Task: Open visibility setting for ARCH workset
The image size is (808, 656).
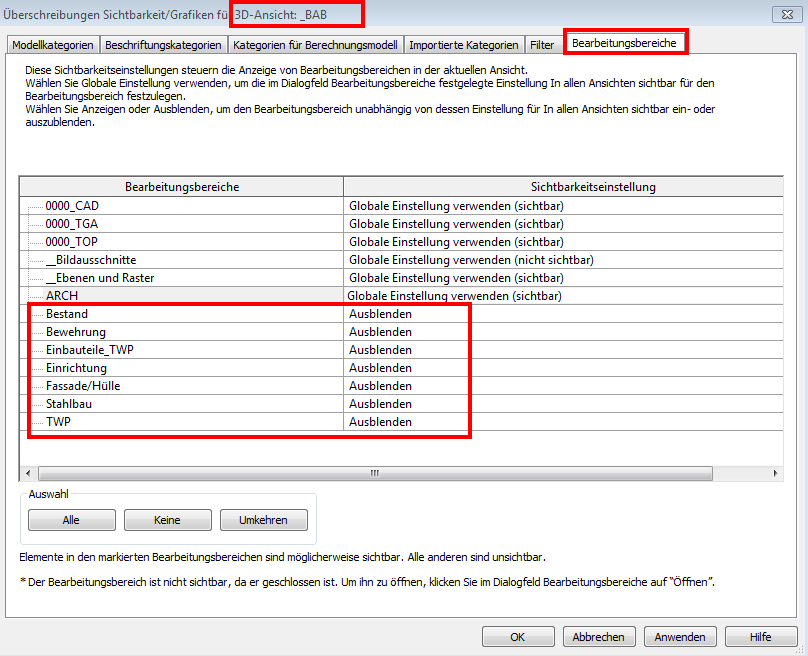Action: click(560, 296)
